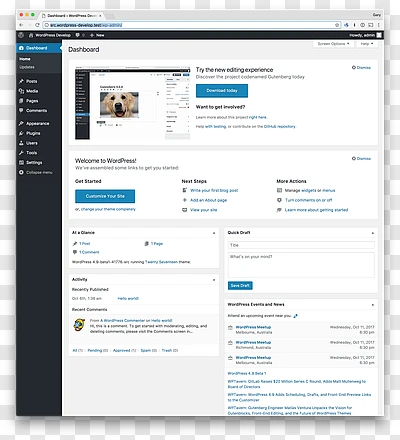Open WordPress Develop site link in admin bar

(x=50, y=35)
